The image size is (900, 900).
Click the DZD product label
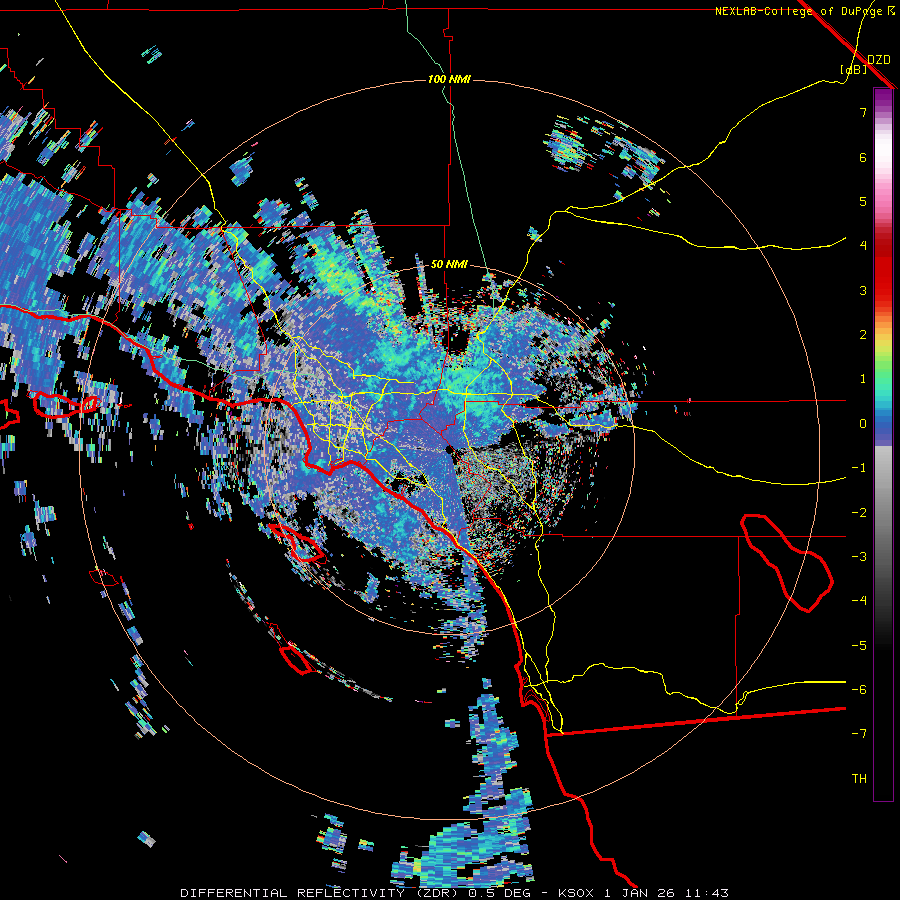[878, 59]
